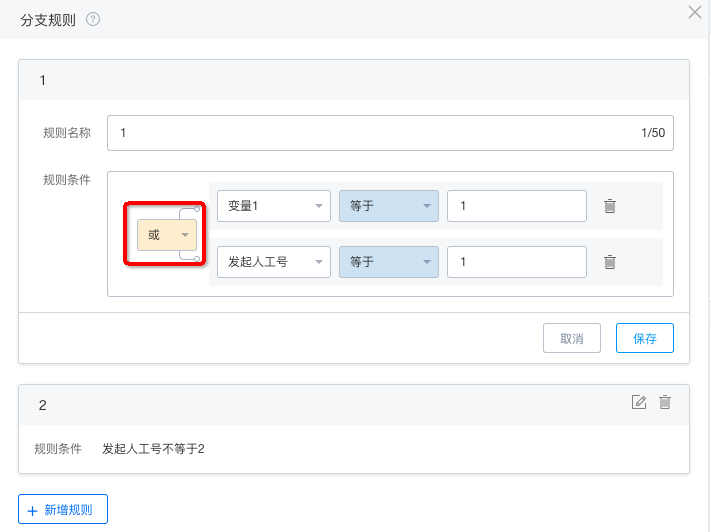Image resolution: width=711 pixels, height=532 pixels.
Task: Open the 发起人工号 field dropdown
Action: click(x=274, y=262)
